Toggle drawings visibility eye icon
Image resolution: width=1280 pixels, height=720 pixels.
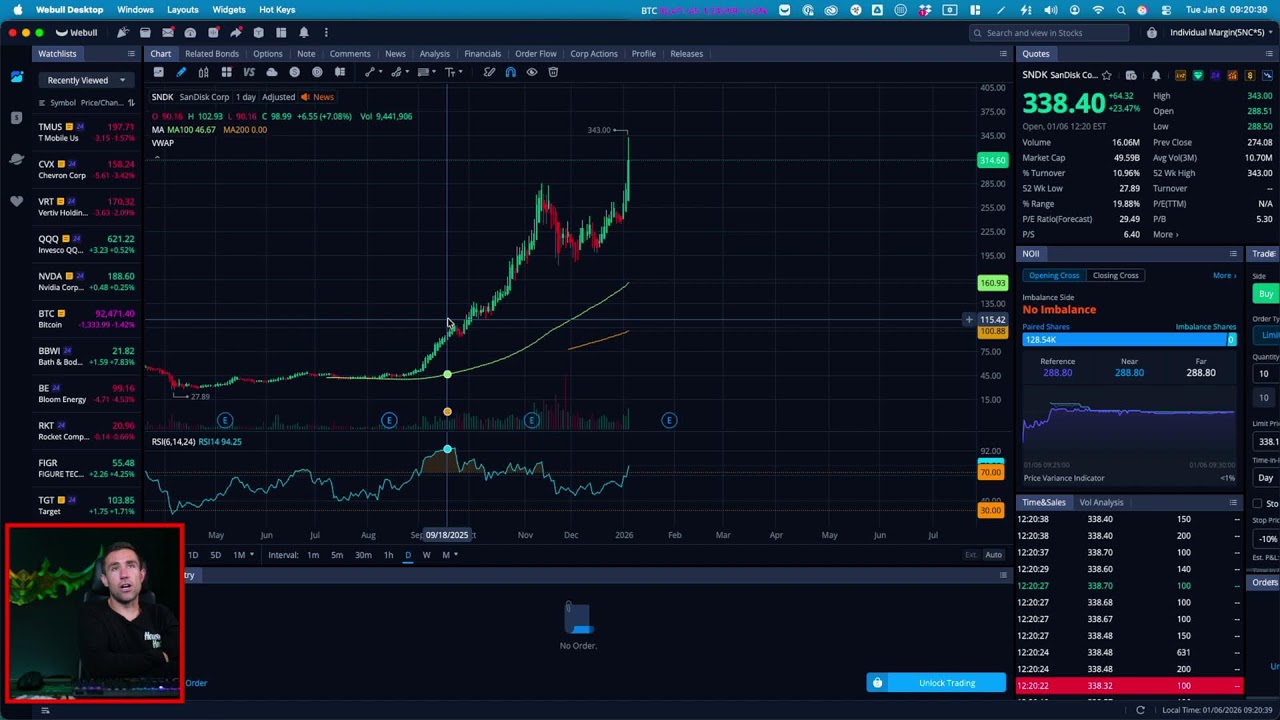tap(532, 72)
